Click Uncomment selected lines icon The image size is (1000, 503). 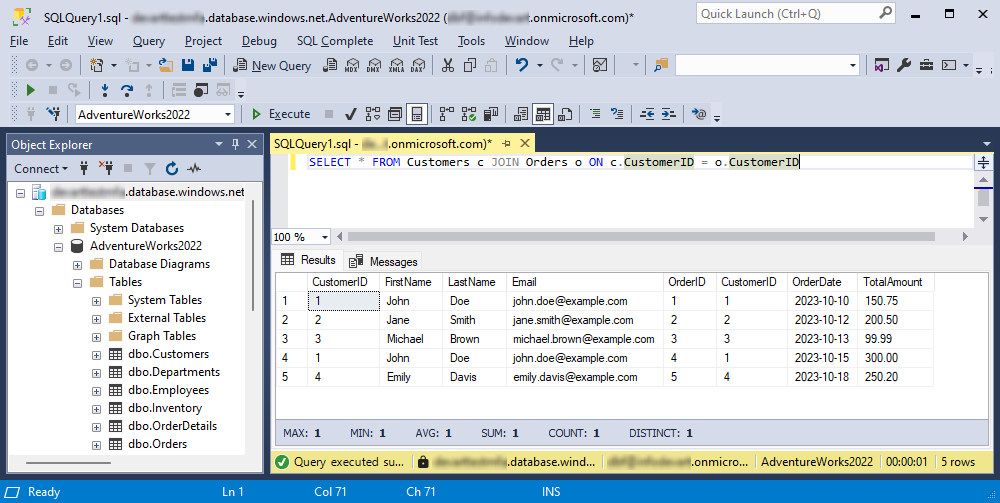coord(617,114)
